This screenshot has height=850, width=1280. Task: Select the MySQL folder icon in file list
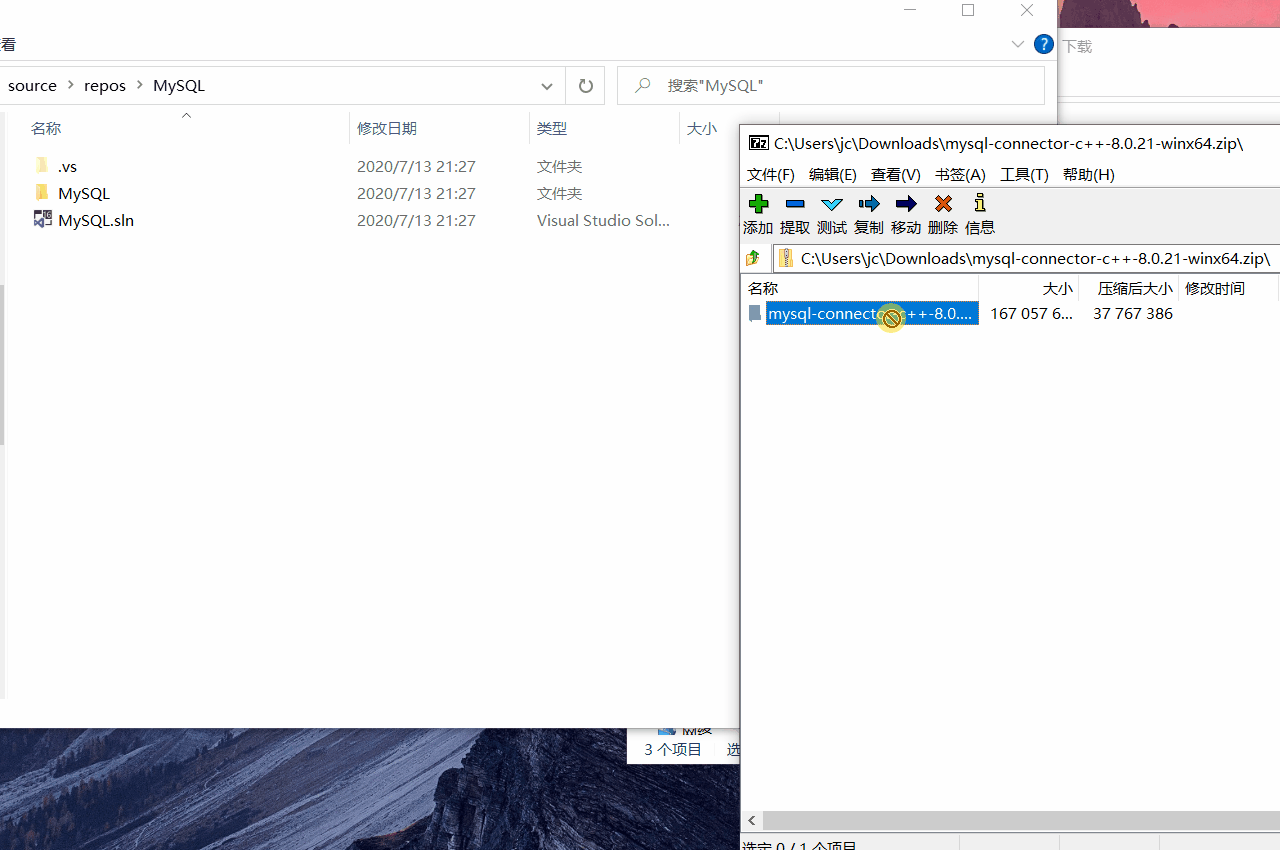[x=41, y=193]
